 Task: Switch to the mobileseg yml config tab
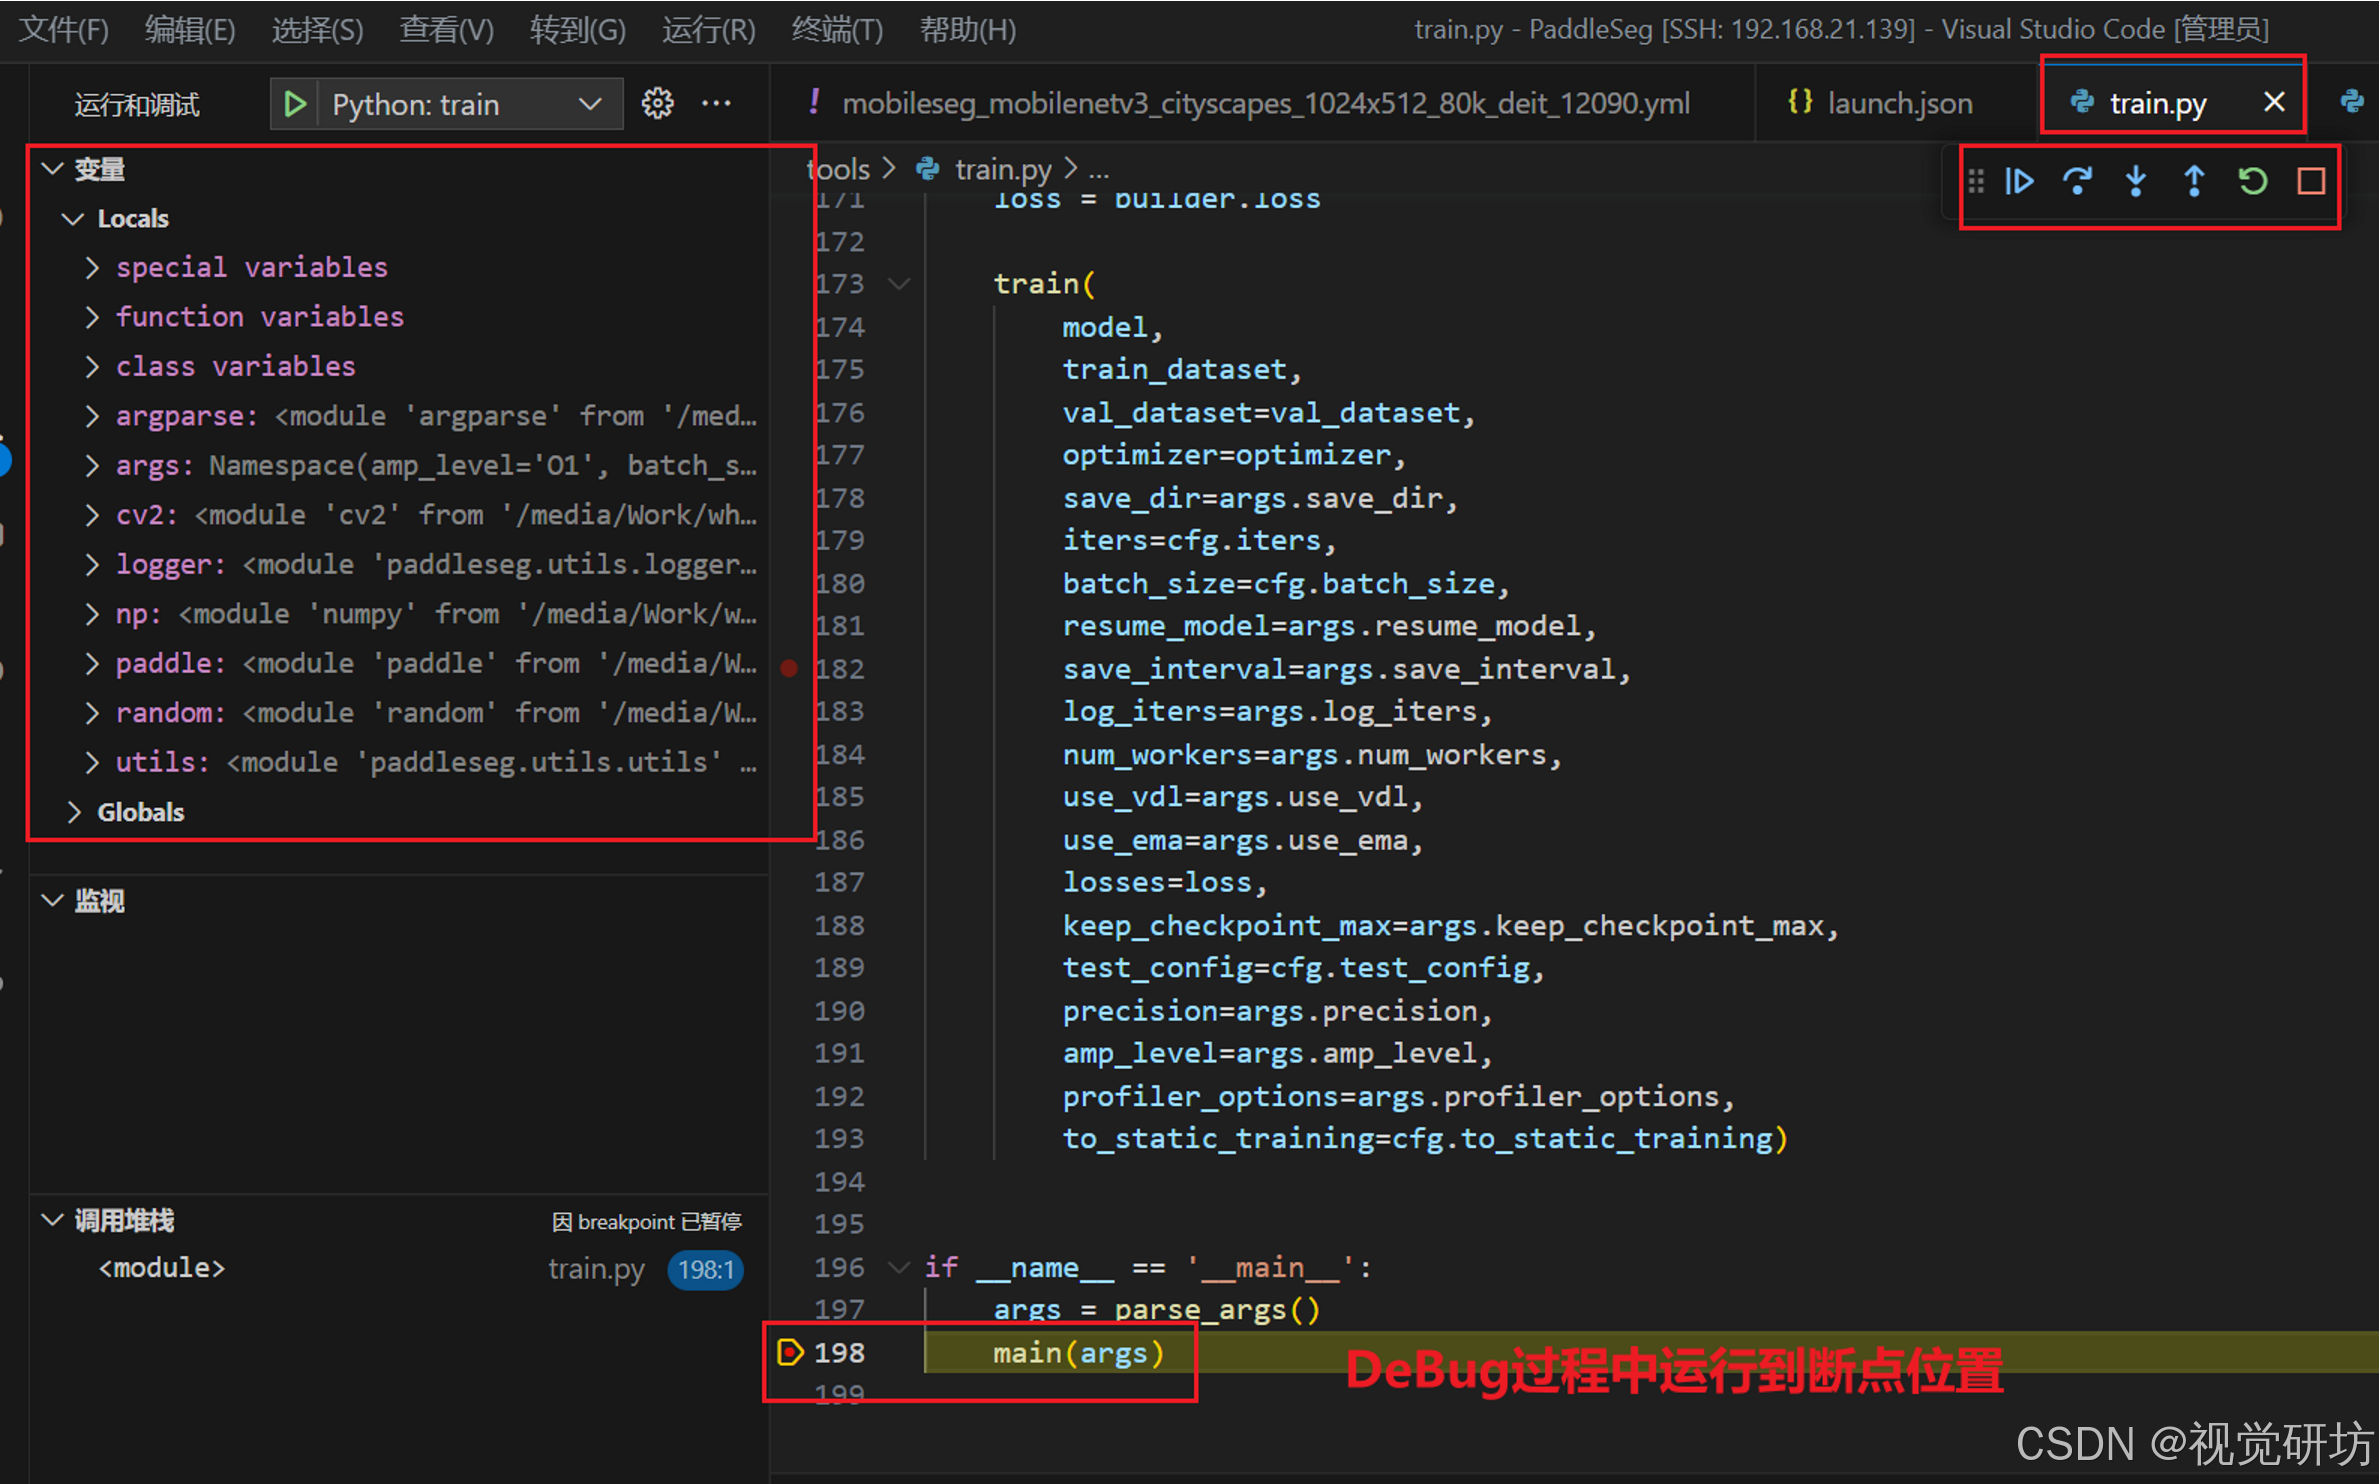1261,103
